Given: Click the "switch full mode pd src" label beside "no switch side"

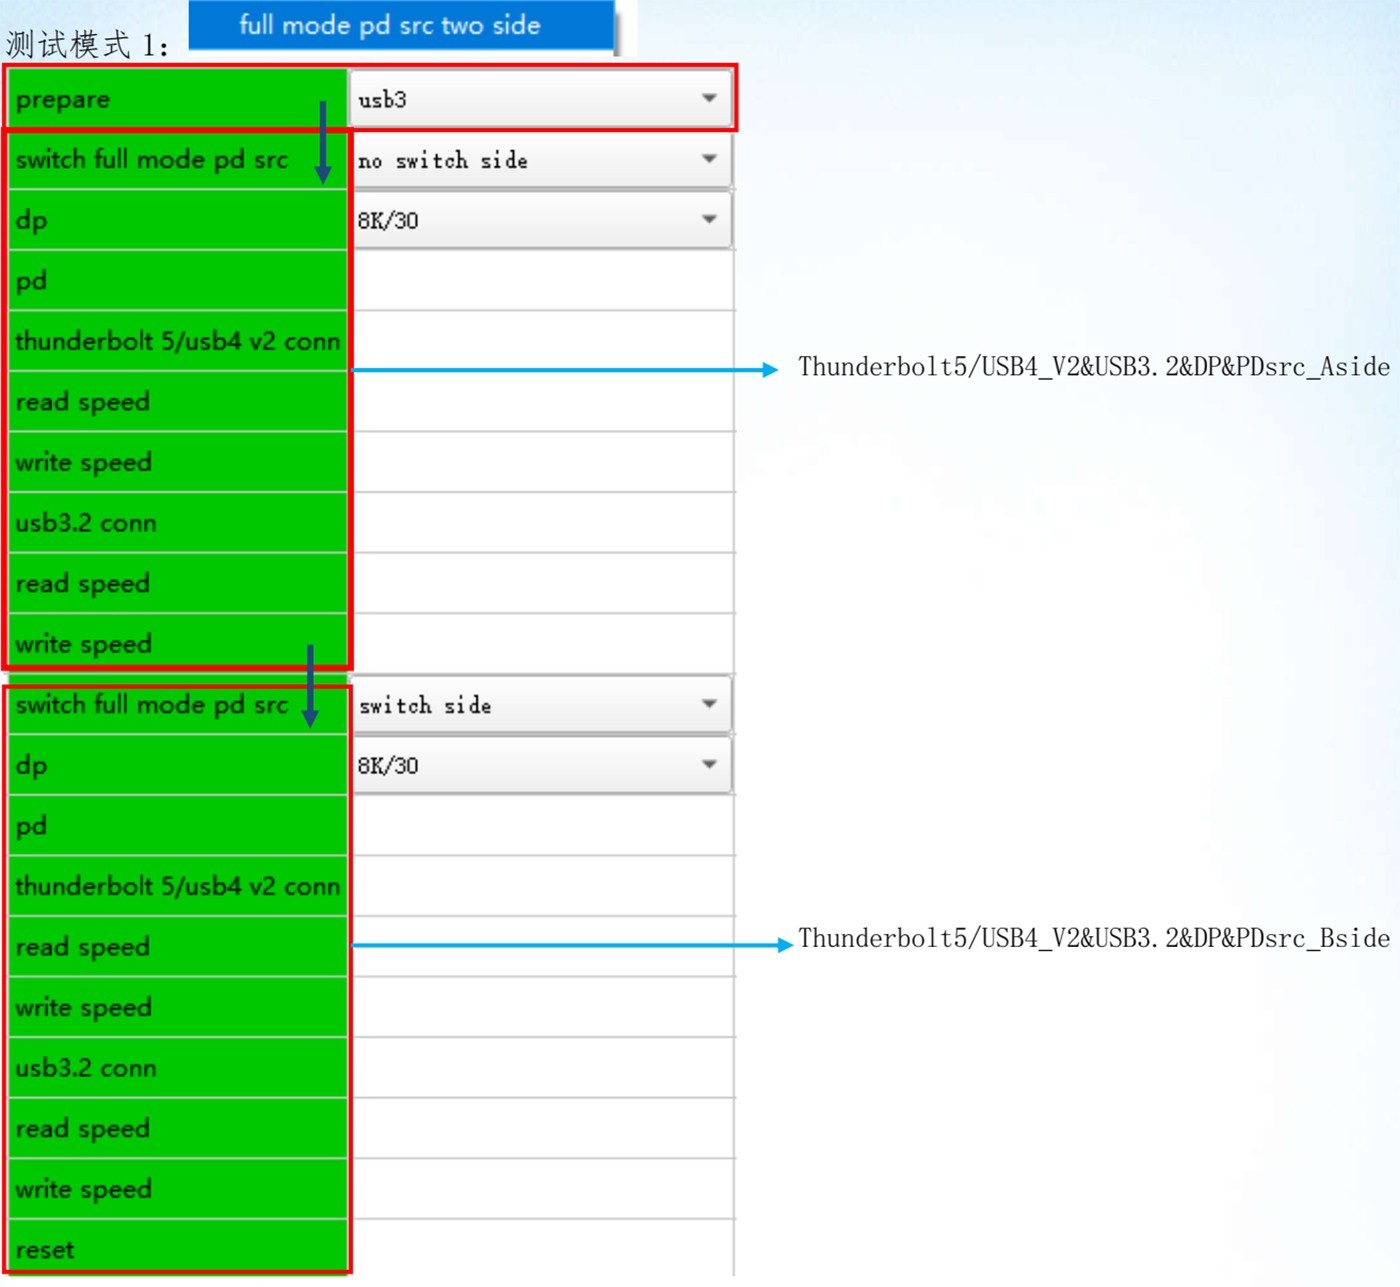Looking at the screenshot, I should [x=152, y=160].
